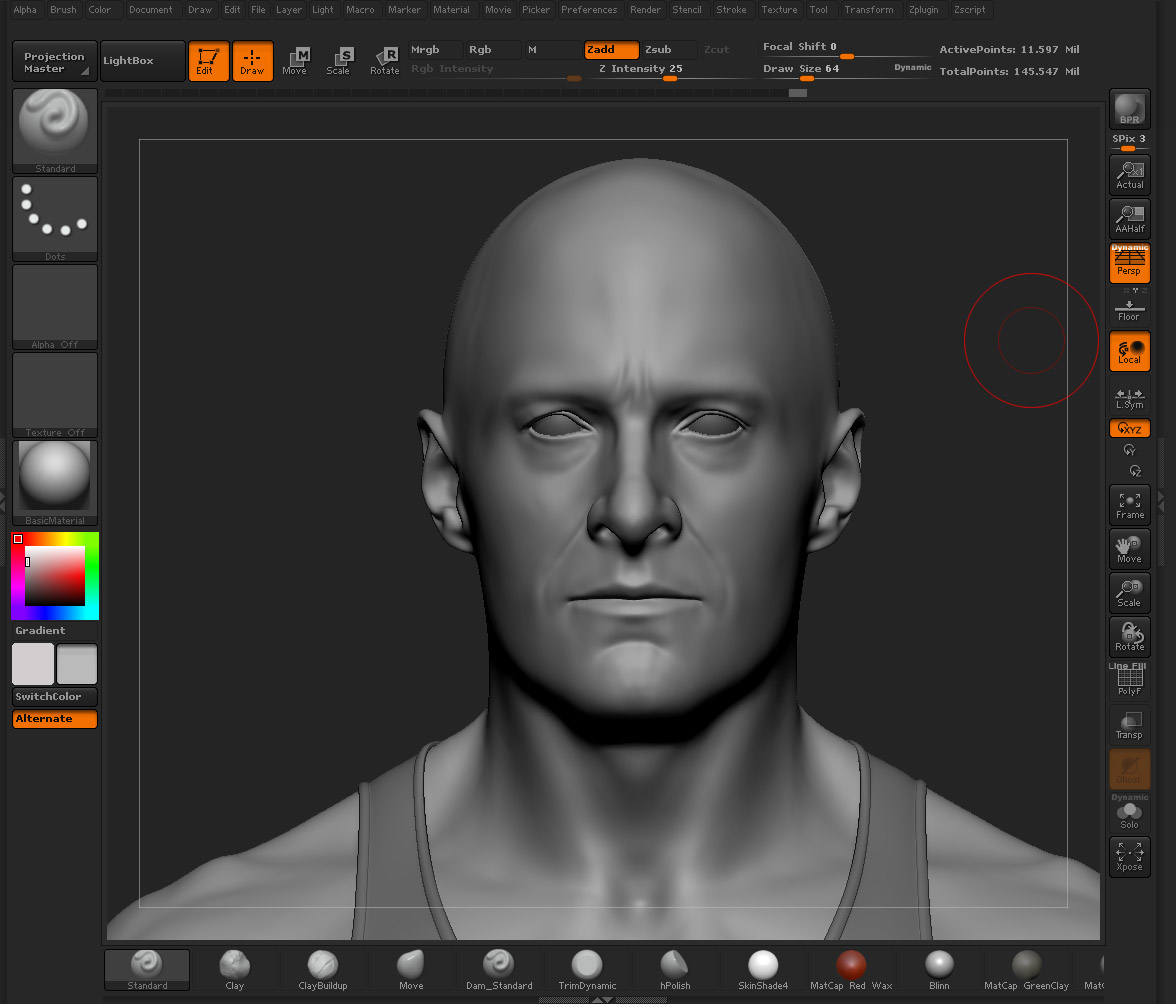Select the Standard brush in bottom shelf
1176x1004 pixels.
[147, 970]
